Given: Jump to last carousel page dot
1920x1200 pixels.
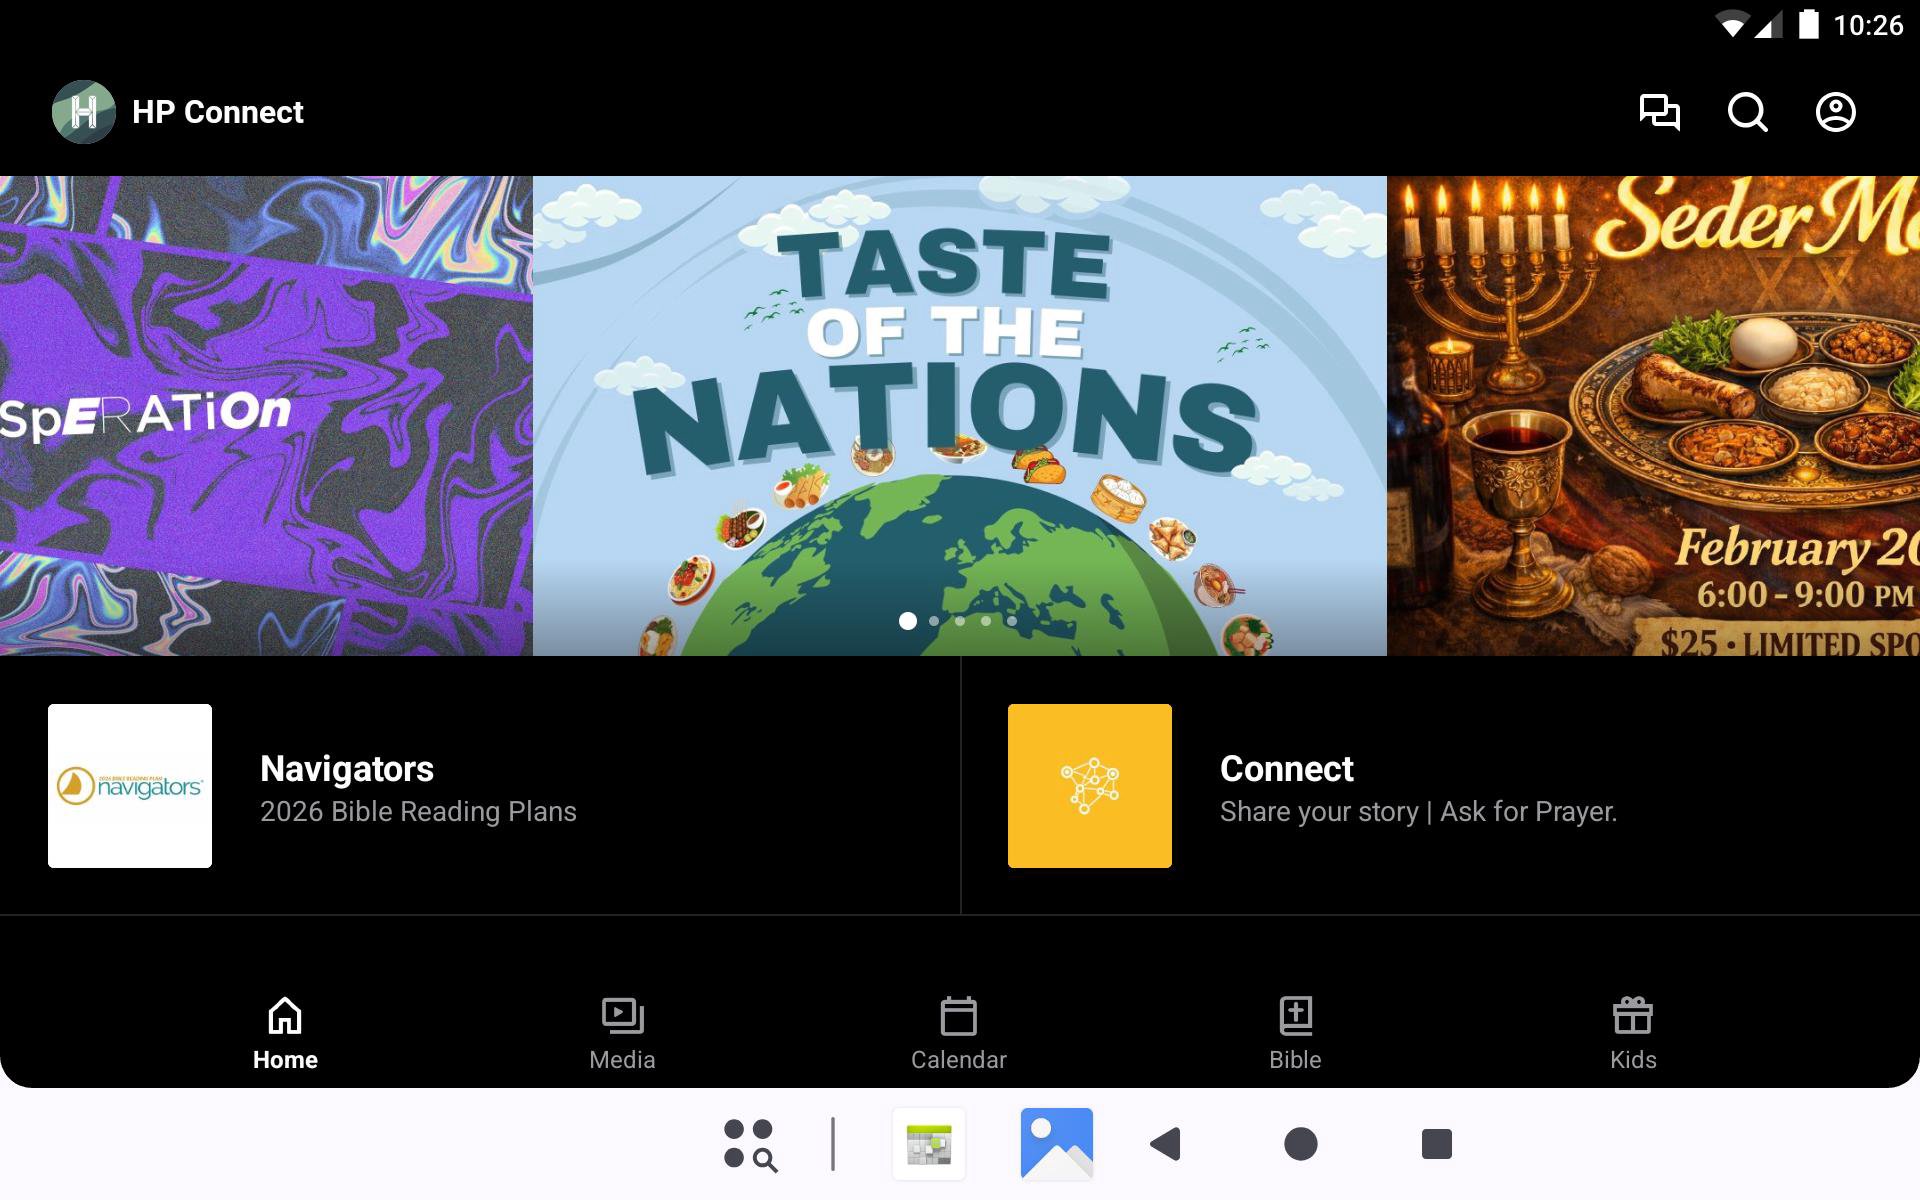Looking at the screenshot, I should tap(1012, 621).
